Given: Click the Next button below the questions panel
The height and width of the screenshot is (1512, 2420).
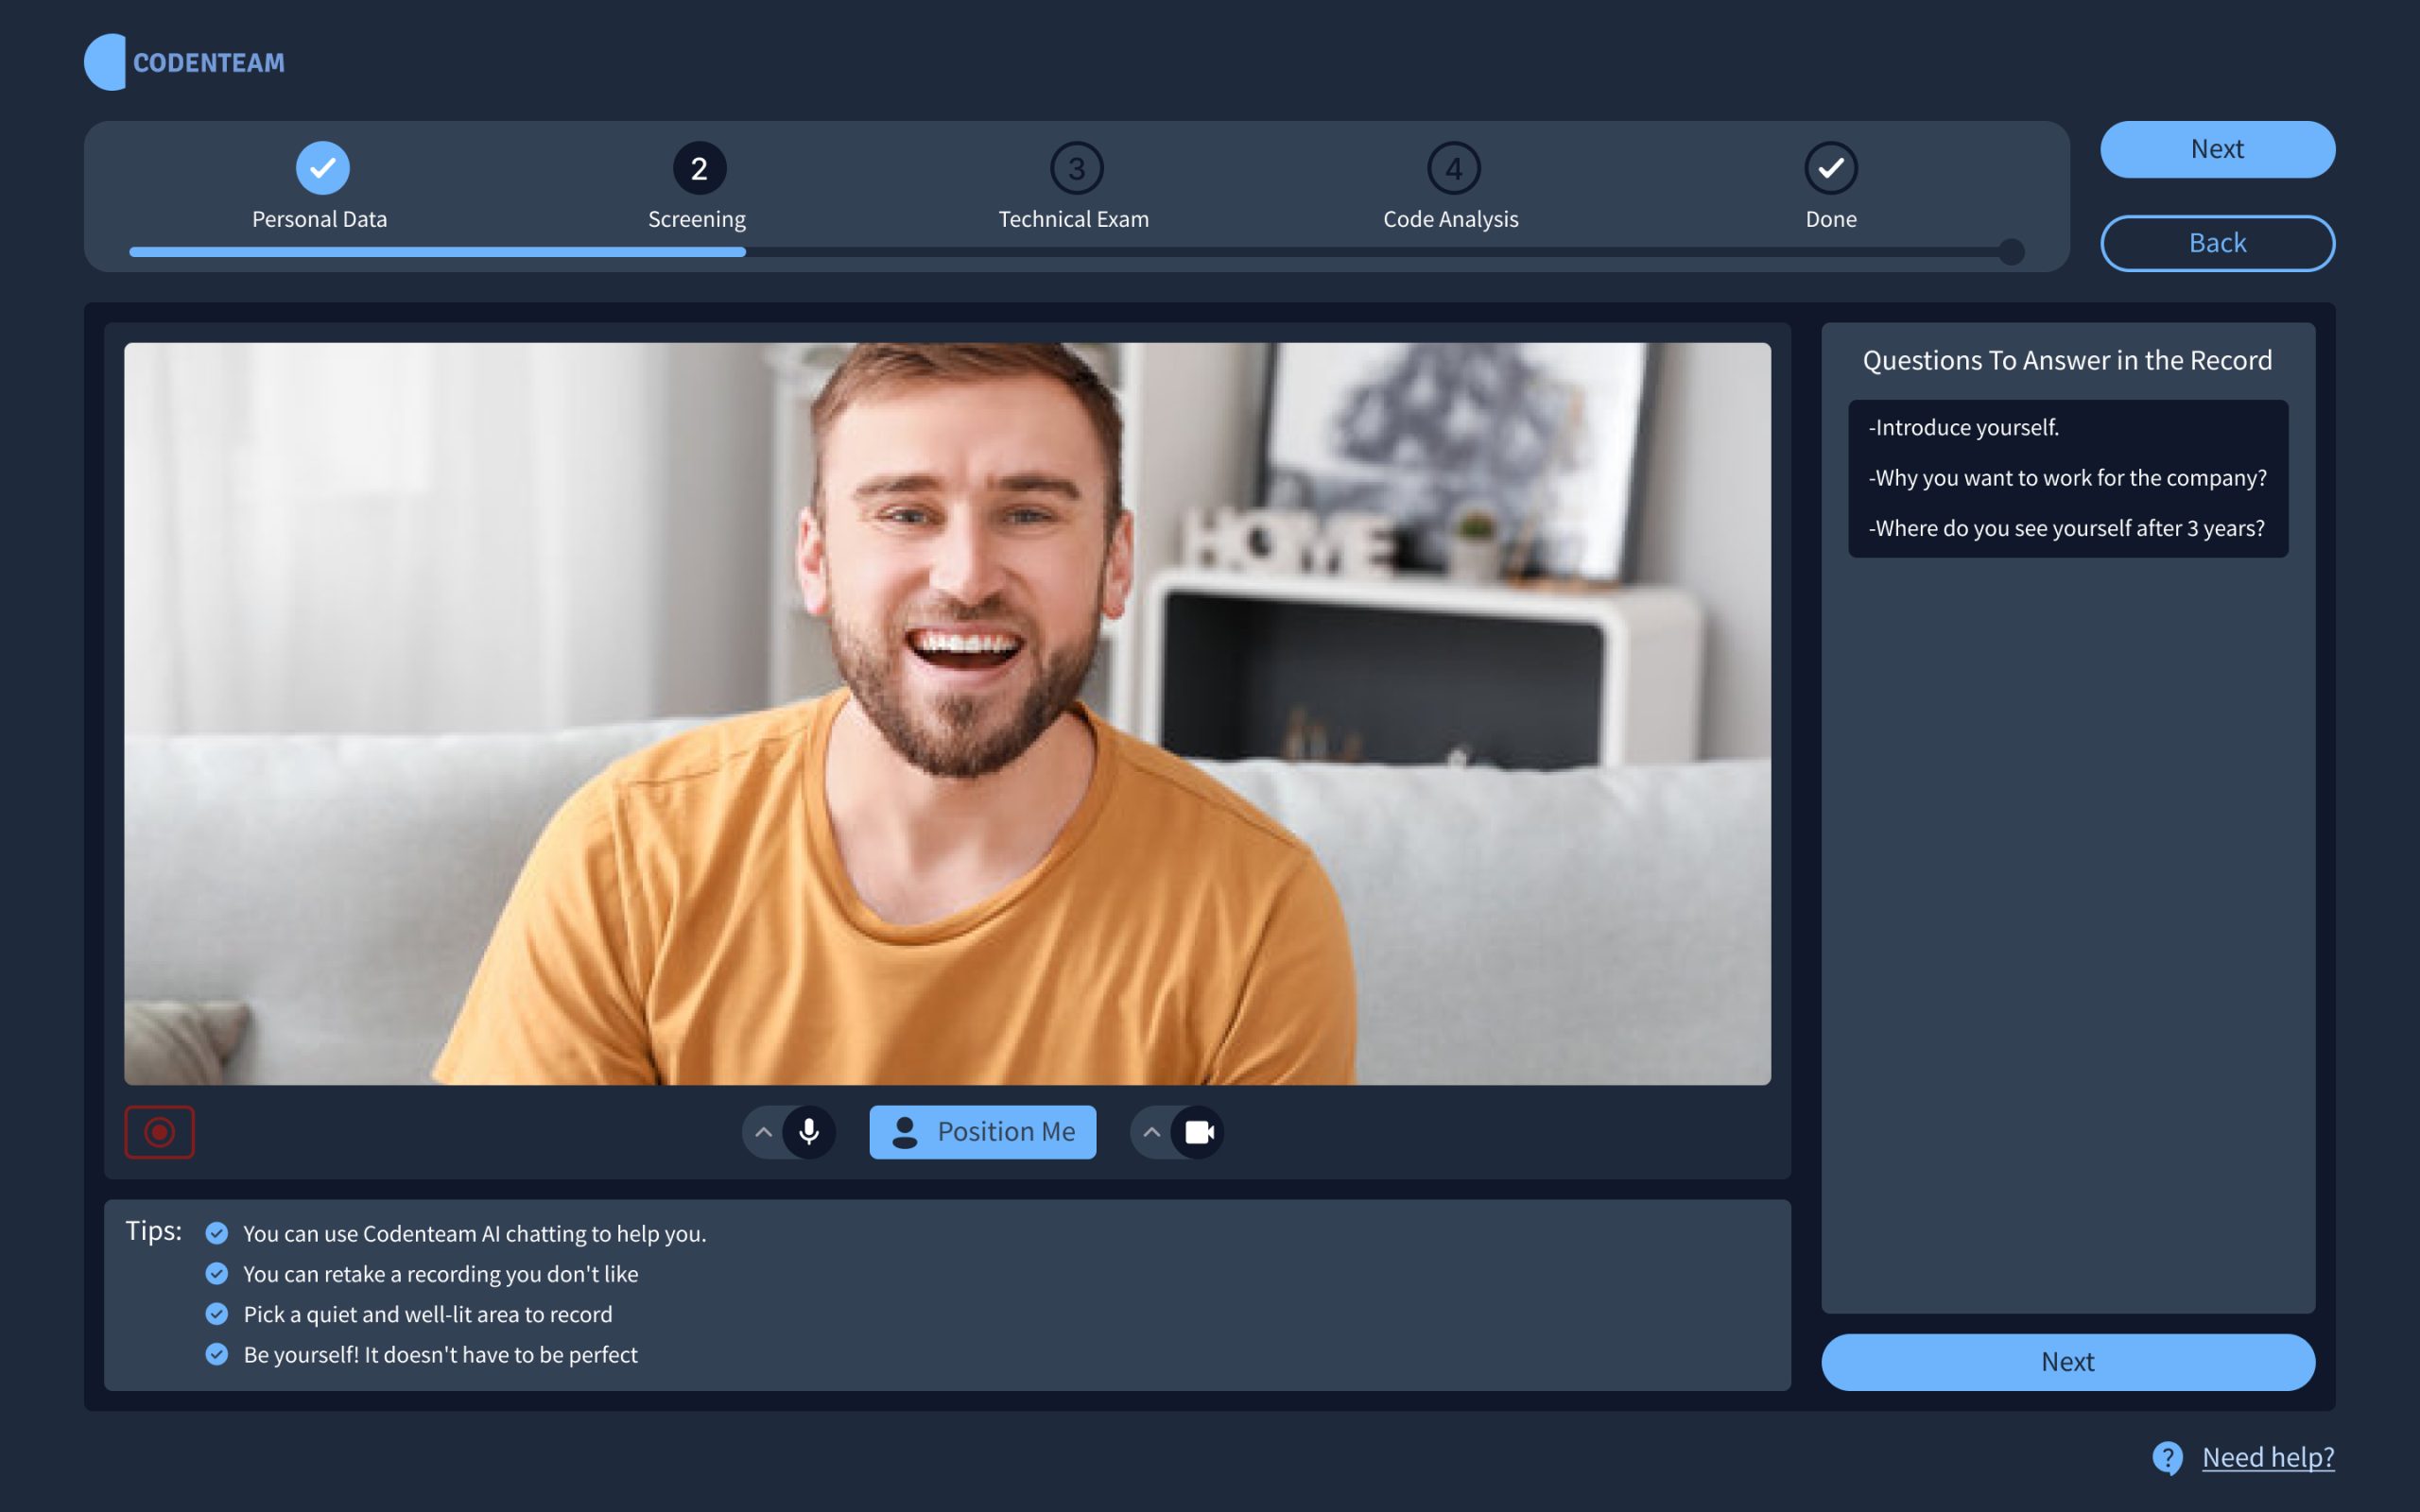Looking at the screenshot, I should tap(2067, 1362).
